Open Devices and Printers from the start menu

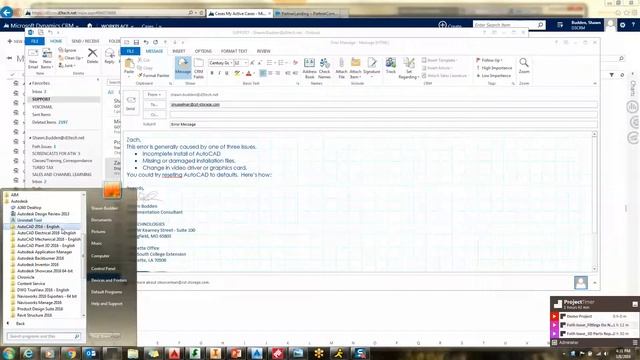pos(109,280)
